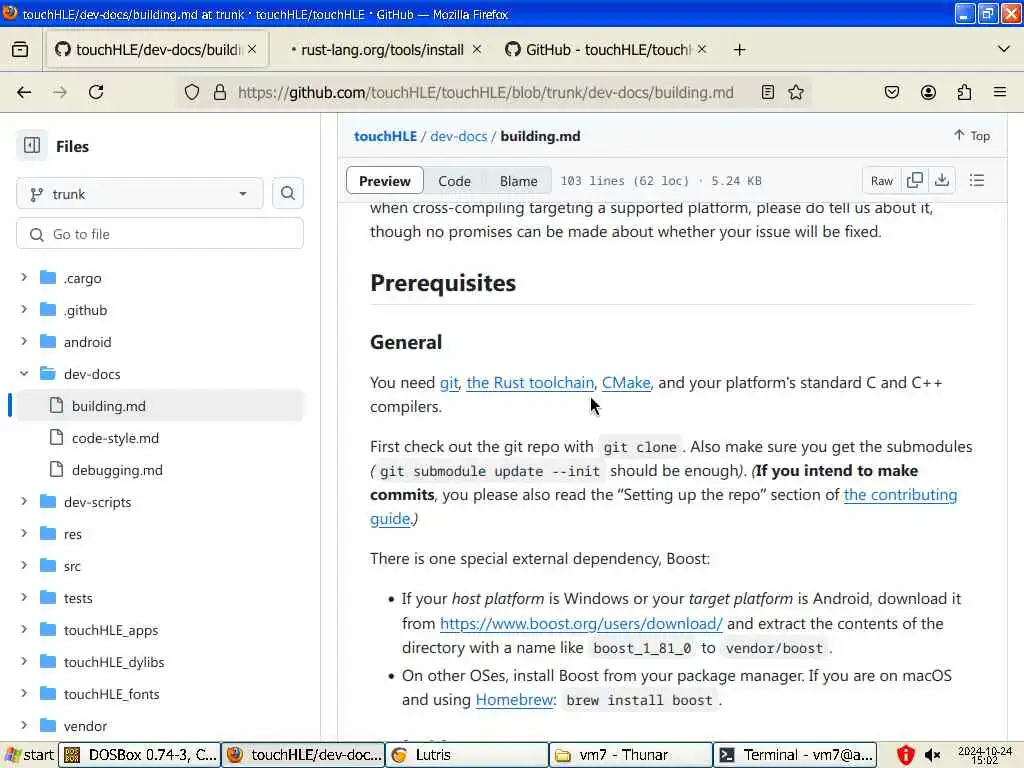The height and width of the screenshot is (768, 1024).
Task: Download the raw file icon
Action: [x=942, y=180]
